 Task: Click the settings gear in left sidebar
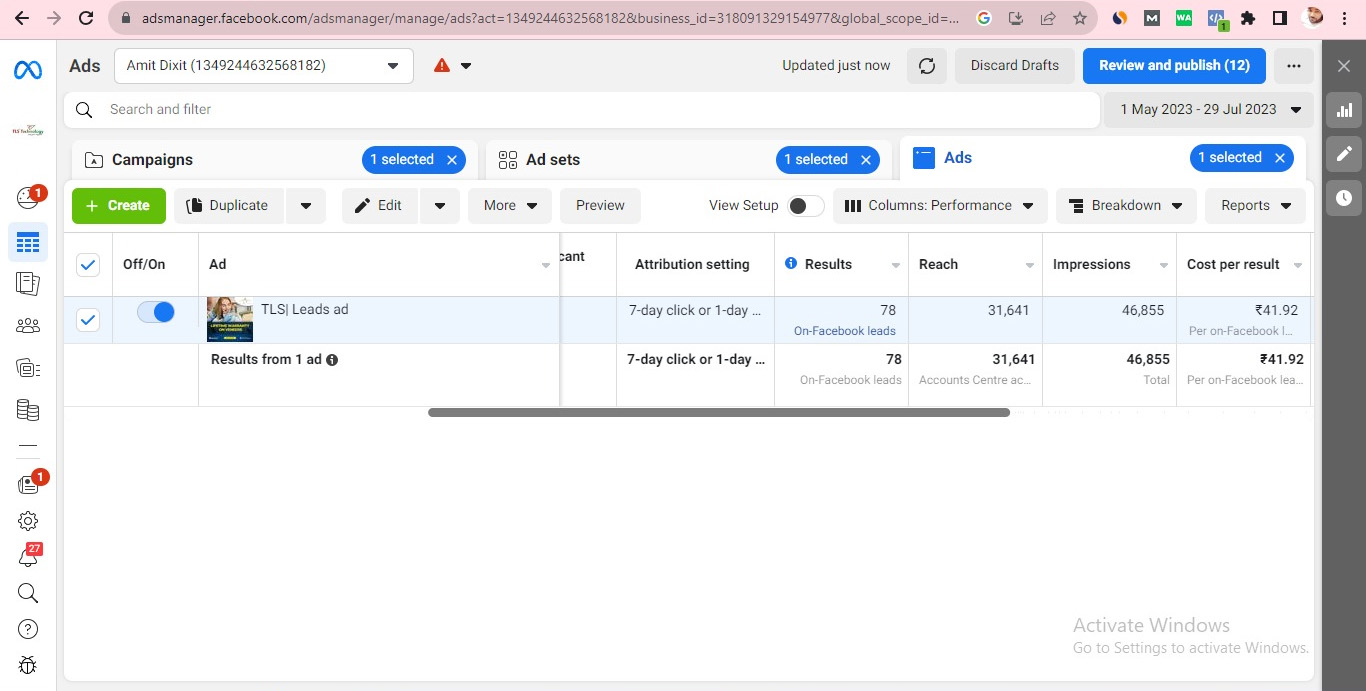point(28,521)
